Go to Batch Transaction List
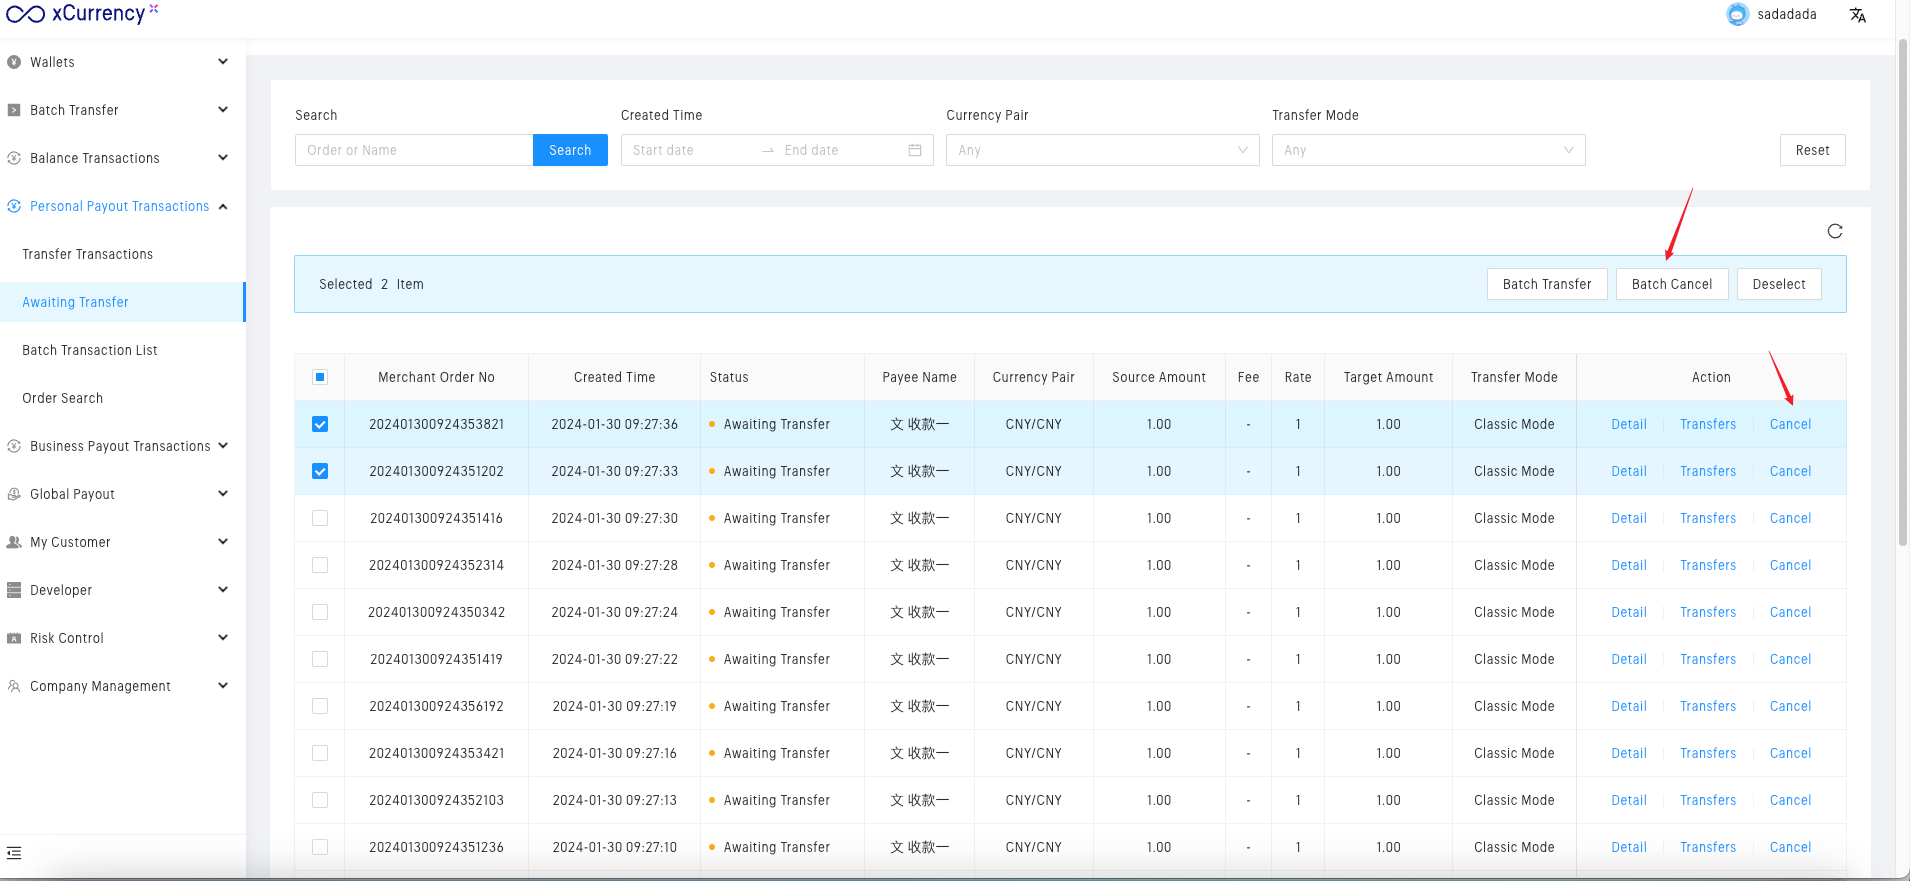The height and width of the screenshot is (881, 1910). tap(90, 350)
